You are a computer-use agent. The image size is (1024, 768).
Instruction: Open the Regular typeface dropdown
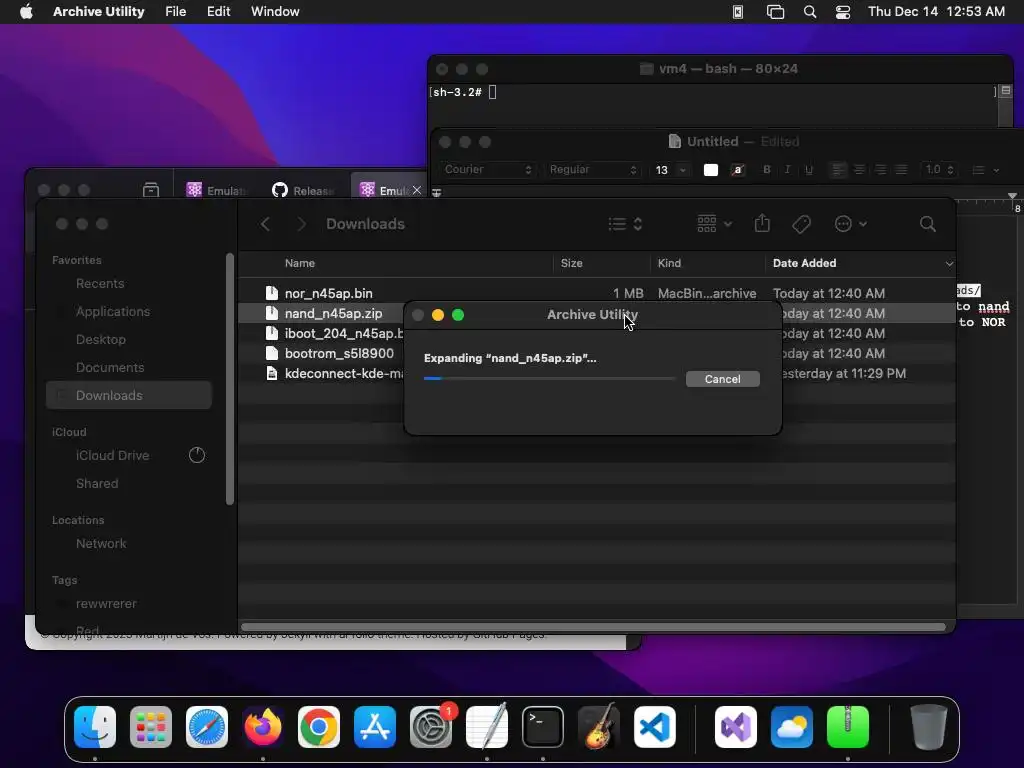tap(592, 170)
